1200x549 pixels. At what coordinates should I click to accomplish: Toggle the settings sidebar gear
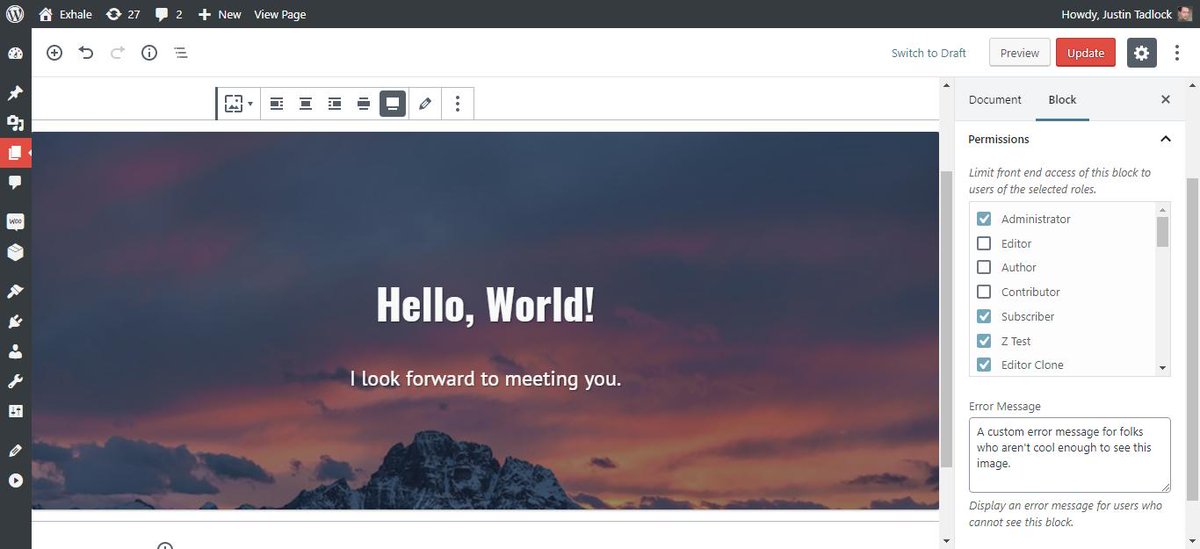point(1142,53)
